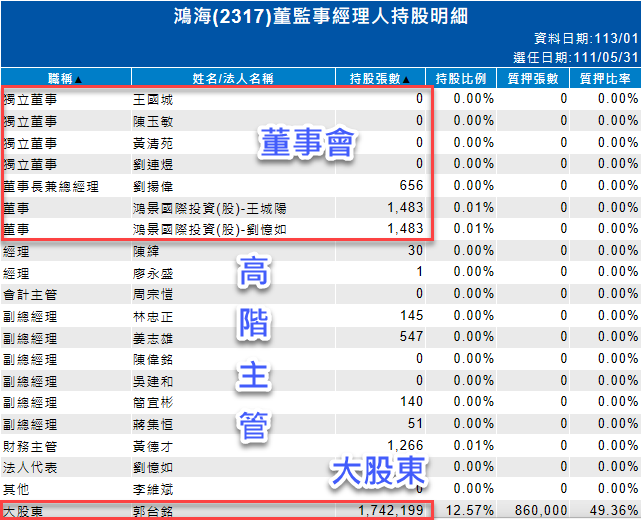The image size is (641, 520).
Task: Select the name 黃德才
Action: 153,446
